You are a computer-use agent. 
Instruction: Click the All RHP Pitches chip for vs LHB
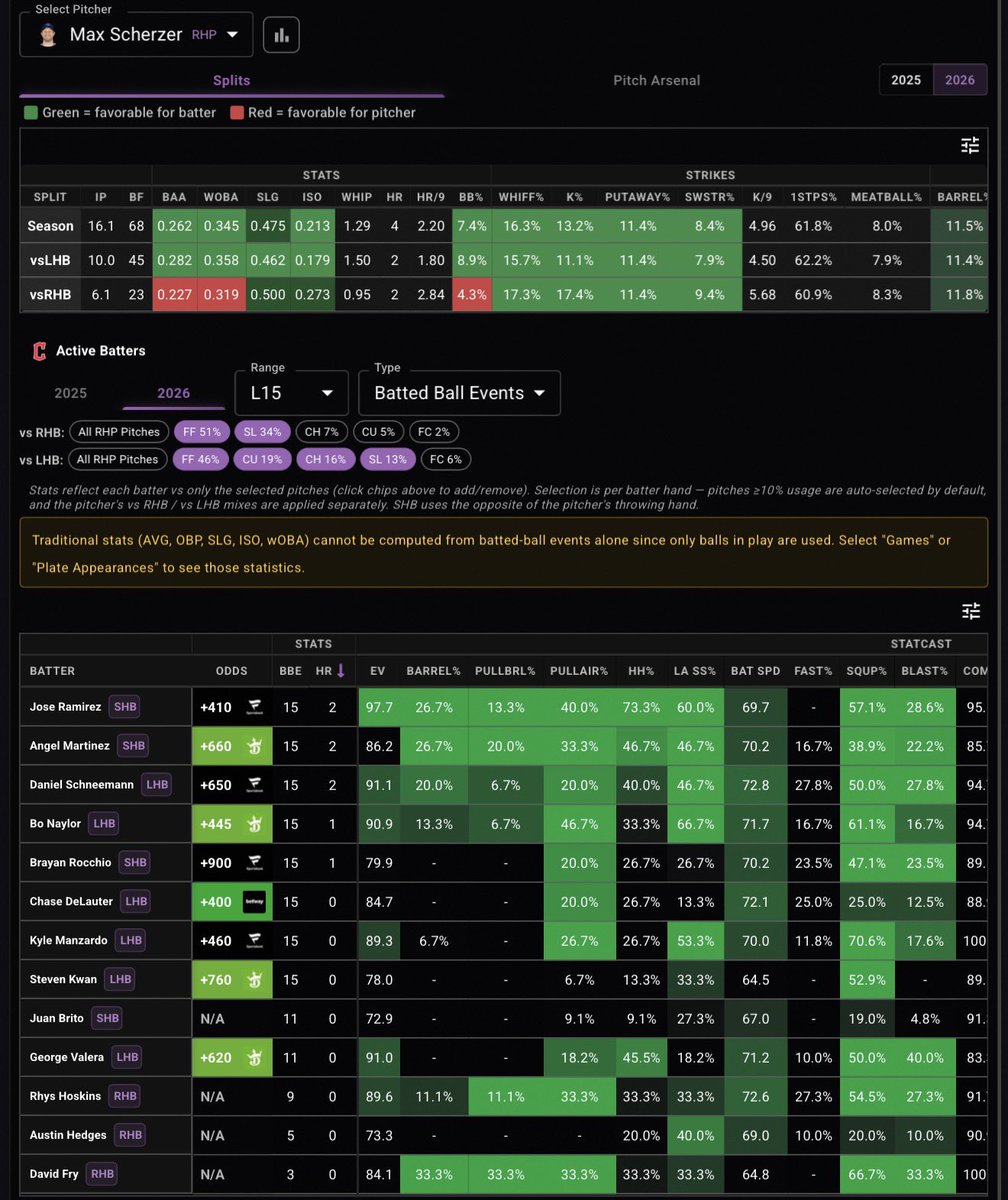coord(119,459)
